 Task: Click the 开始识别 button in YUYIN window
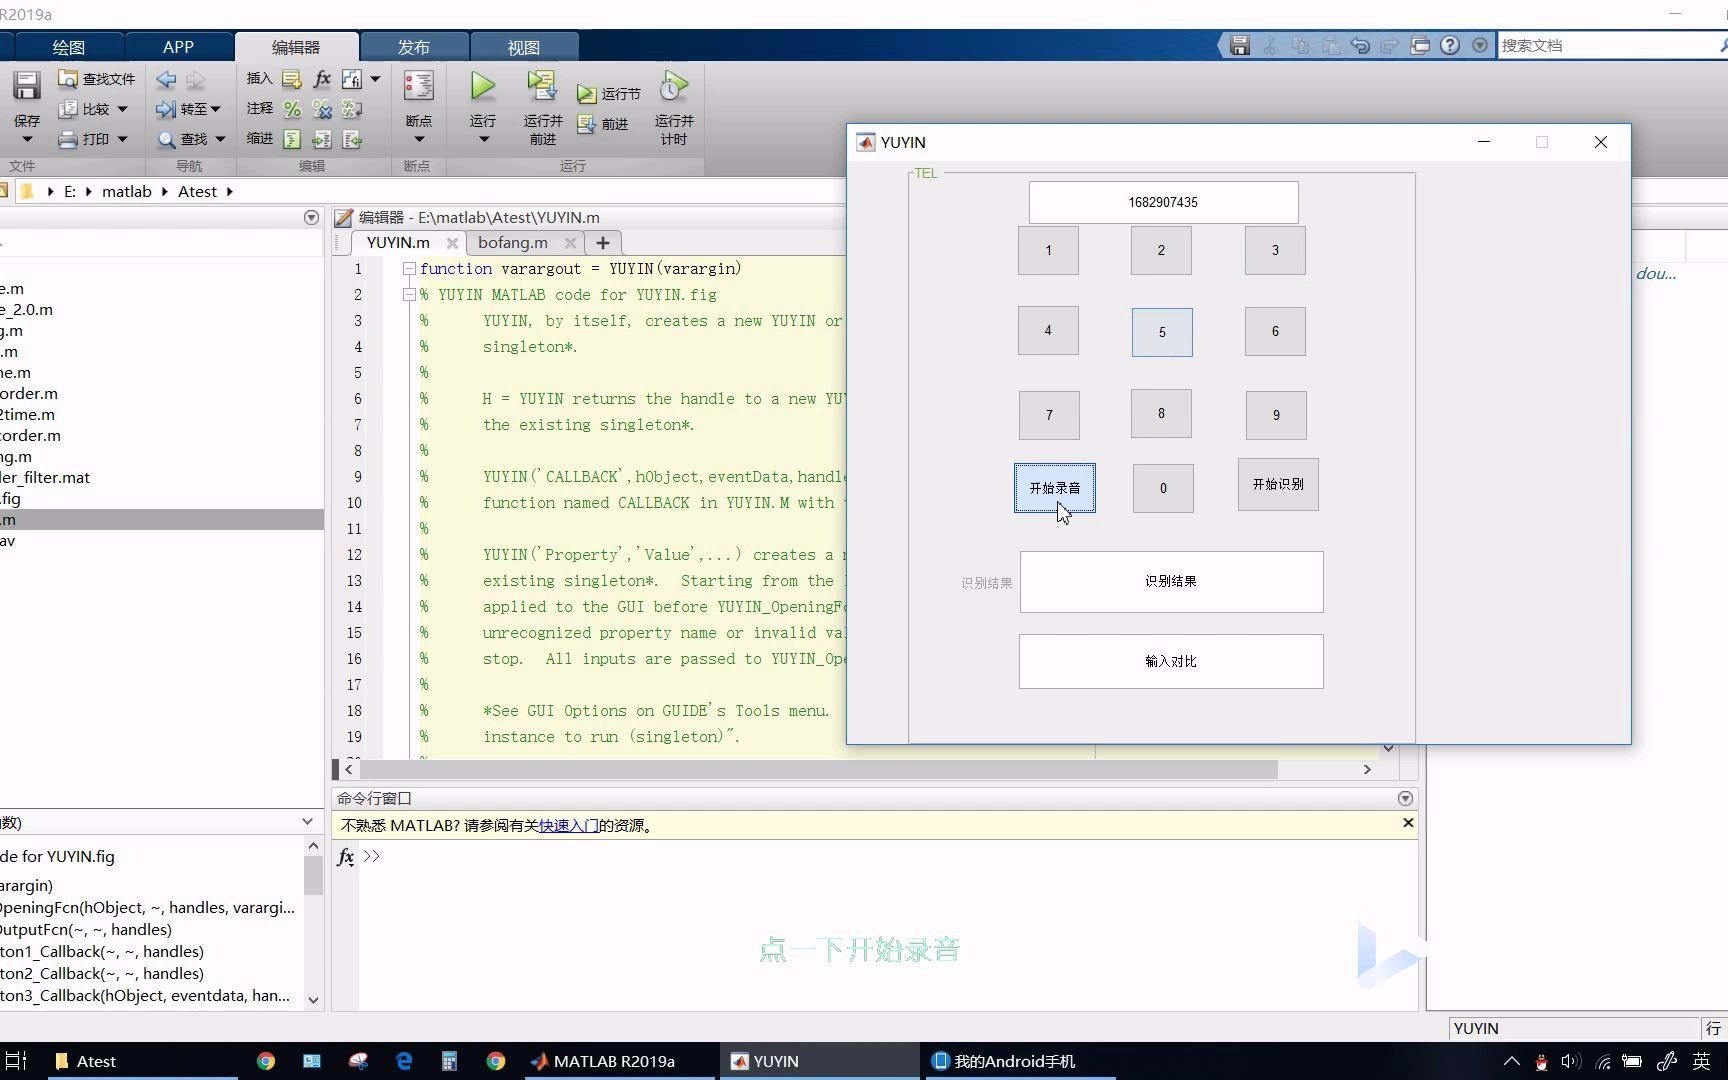[1278, 485]
